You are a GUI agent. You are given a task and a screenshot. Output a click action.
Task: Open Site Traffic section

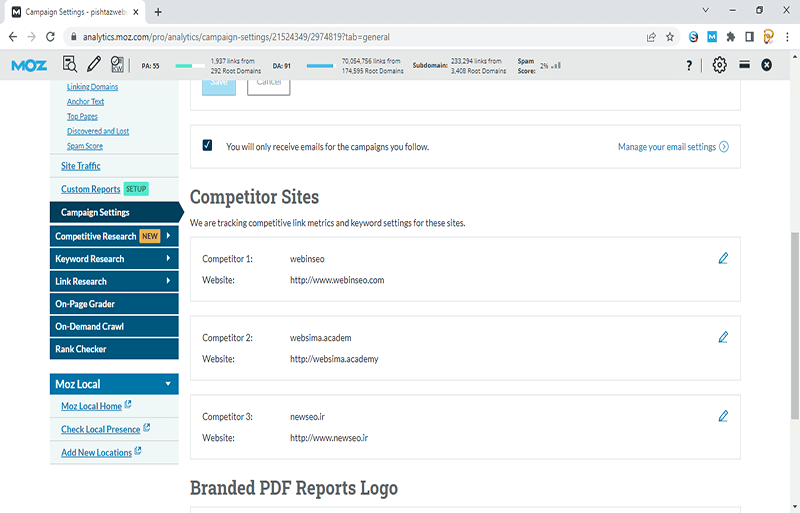pos(81,166)
